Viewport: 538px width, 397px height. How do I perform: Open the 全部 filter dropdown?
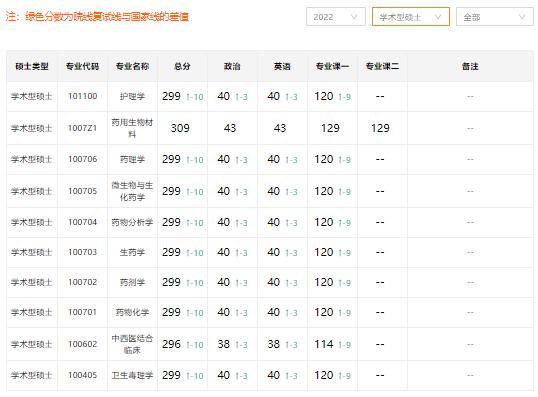click(x=495, y=17)
